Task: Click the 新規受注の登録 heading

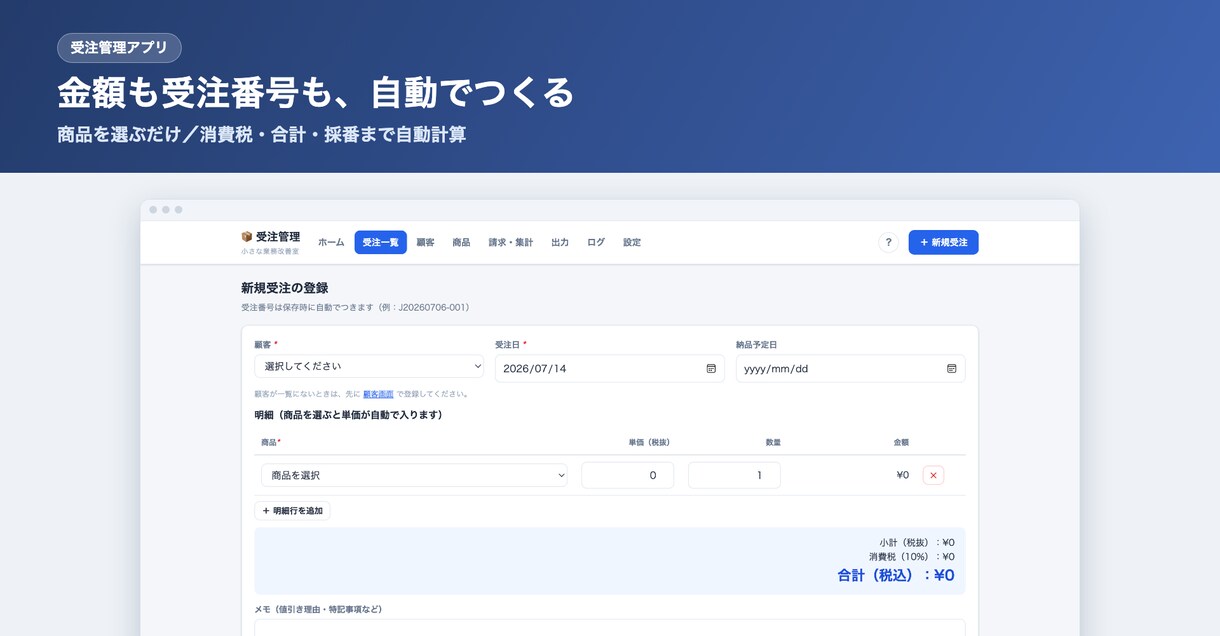Action: [x=284, y=288]
